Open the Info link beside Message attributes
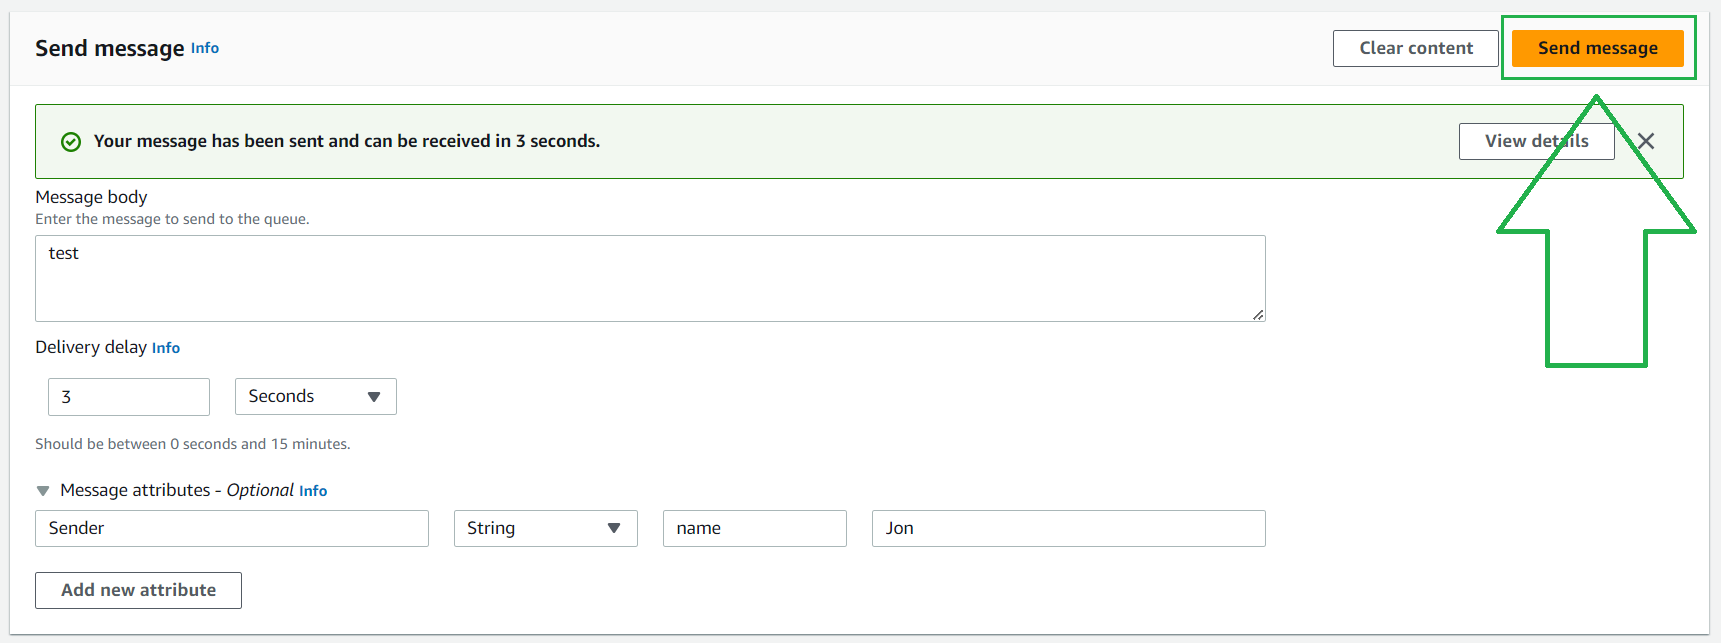The image size is (1721, 643). pos(312,491)
